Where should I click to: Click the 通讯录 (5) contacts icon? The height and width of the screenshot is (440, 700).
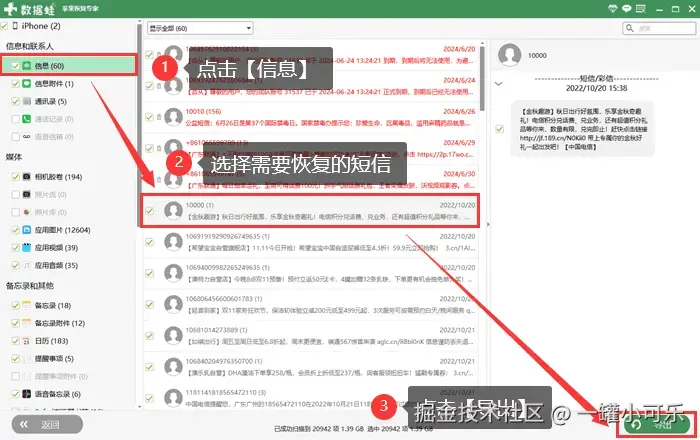point(27,101)
